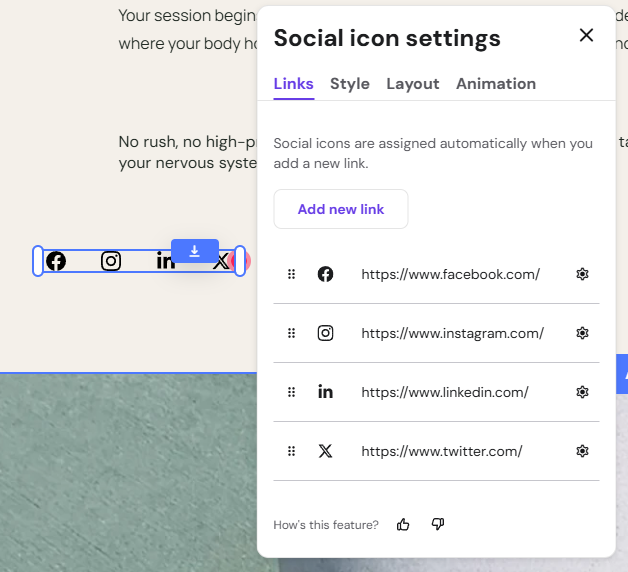Open settings gear for Instagram link
628x572 pixels.
click(582, 333)
